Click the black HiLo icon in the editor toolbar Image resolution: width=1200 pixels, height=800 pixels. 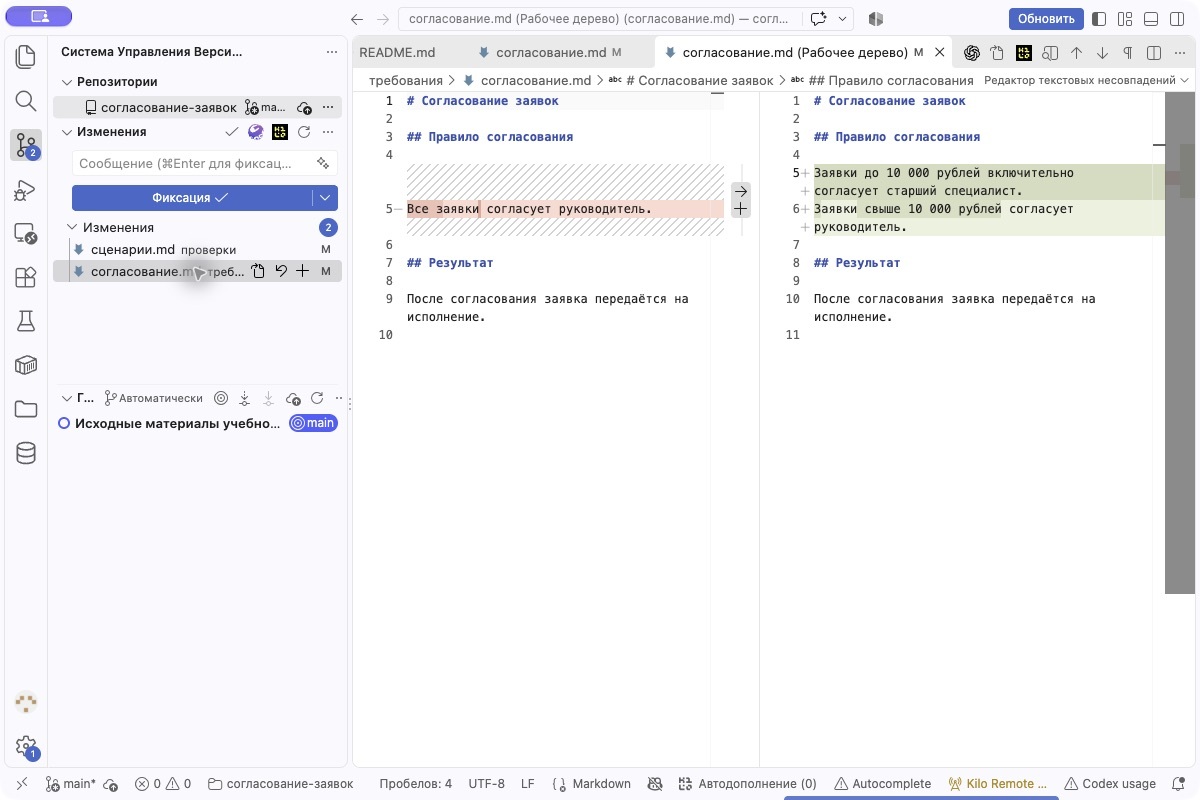1024,53
